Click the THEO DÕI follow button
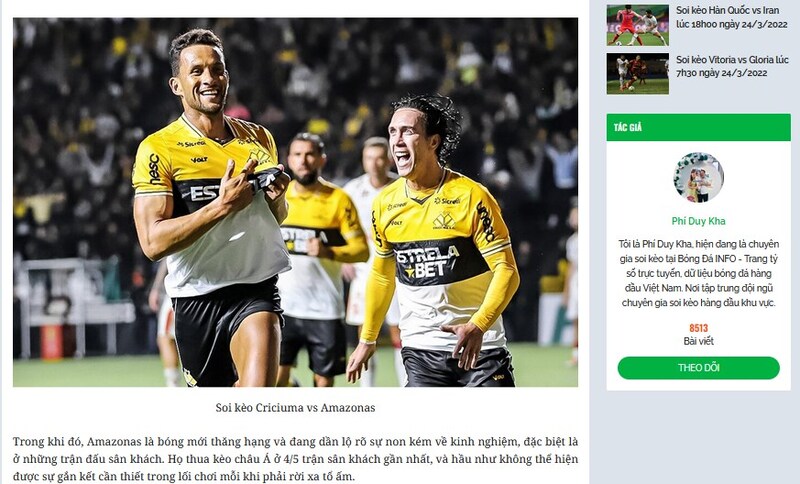This screenshot has height=484, width=800. [698, 368]
